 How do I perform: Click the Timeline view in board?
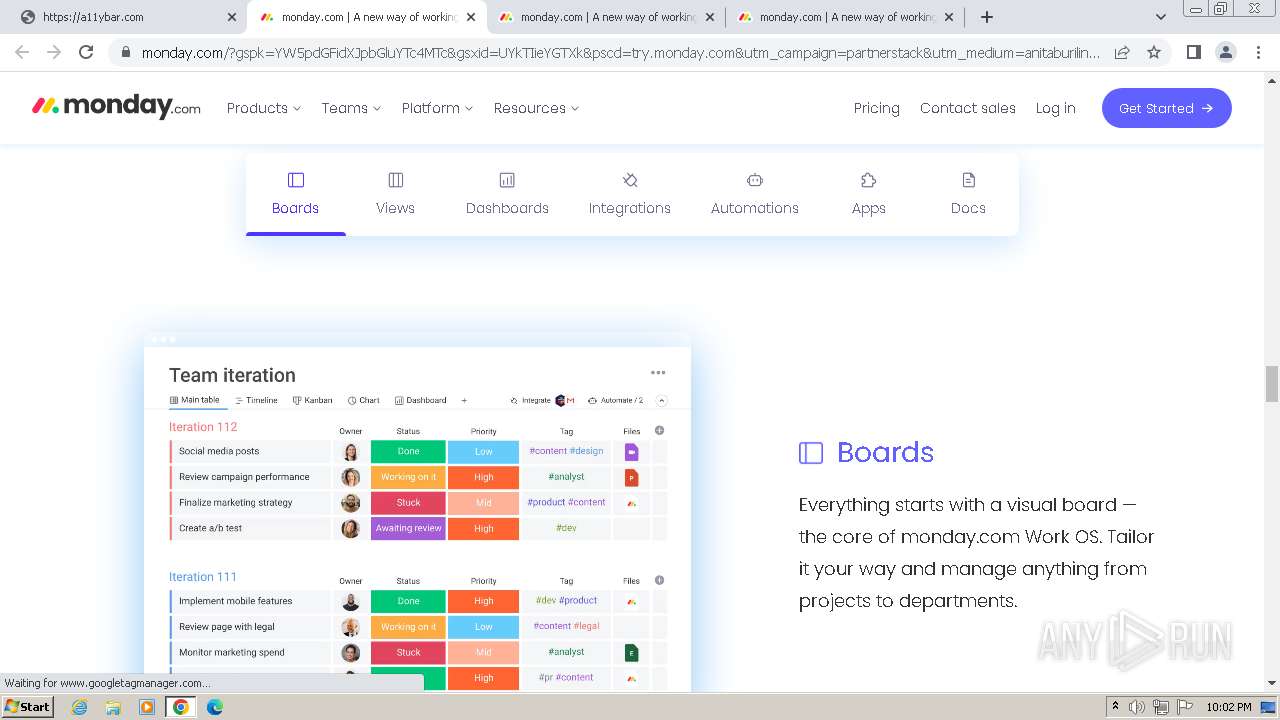click(x=256, y=400)
